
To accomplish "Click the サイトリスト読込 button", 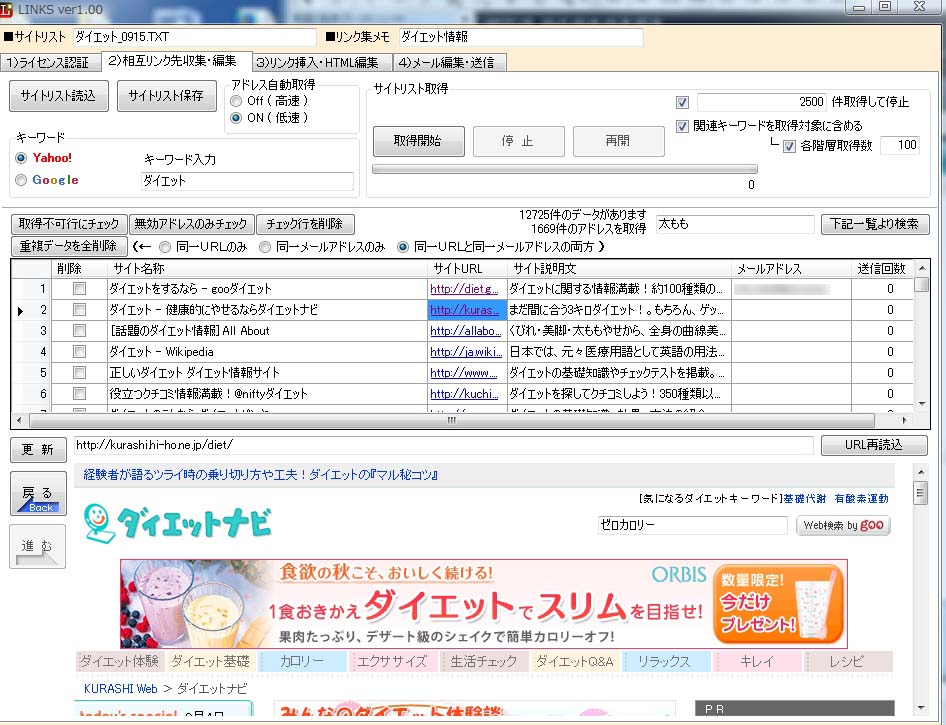I will (x=59, y=96).
